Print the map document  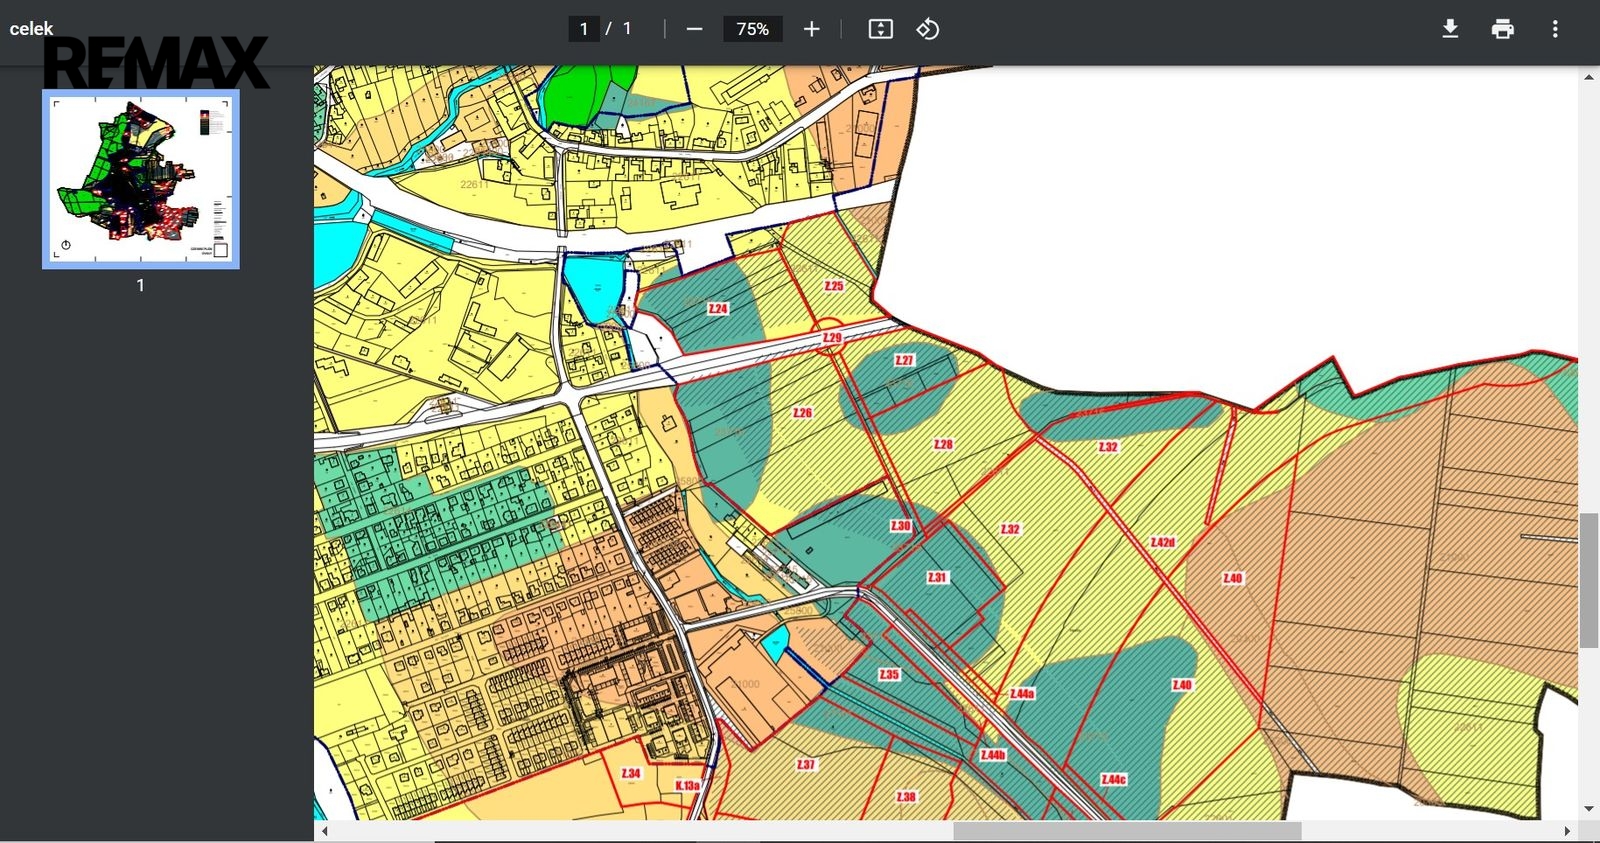coord(1502,29)
